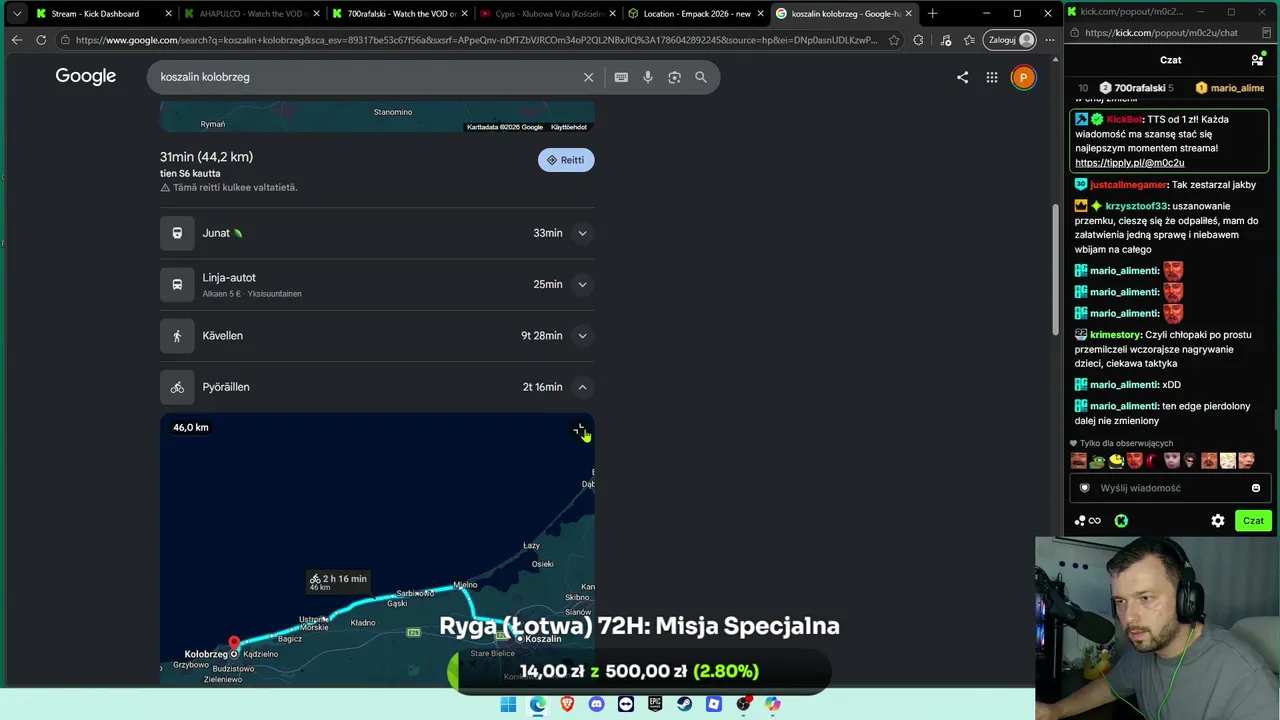
Task: Click the Reitti directions button
Action: click(x=566, y=160)
